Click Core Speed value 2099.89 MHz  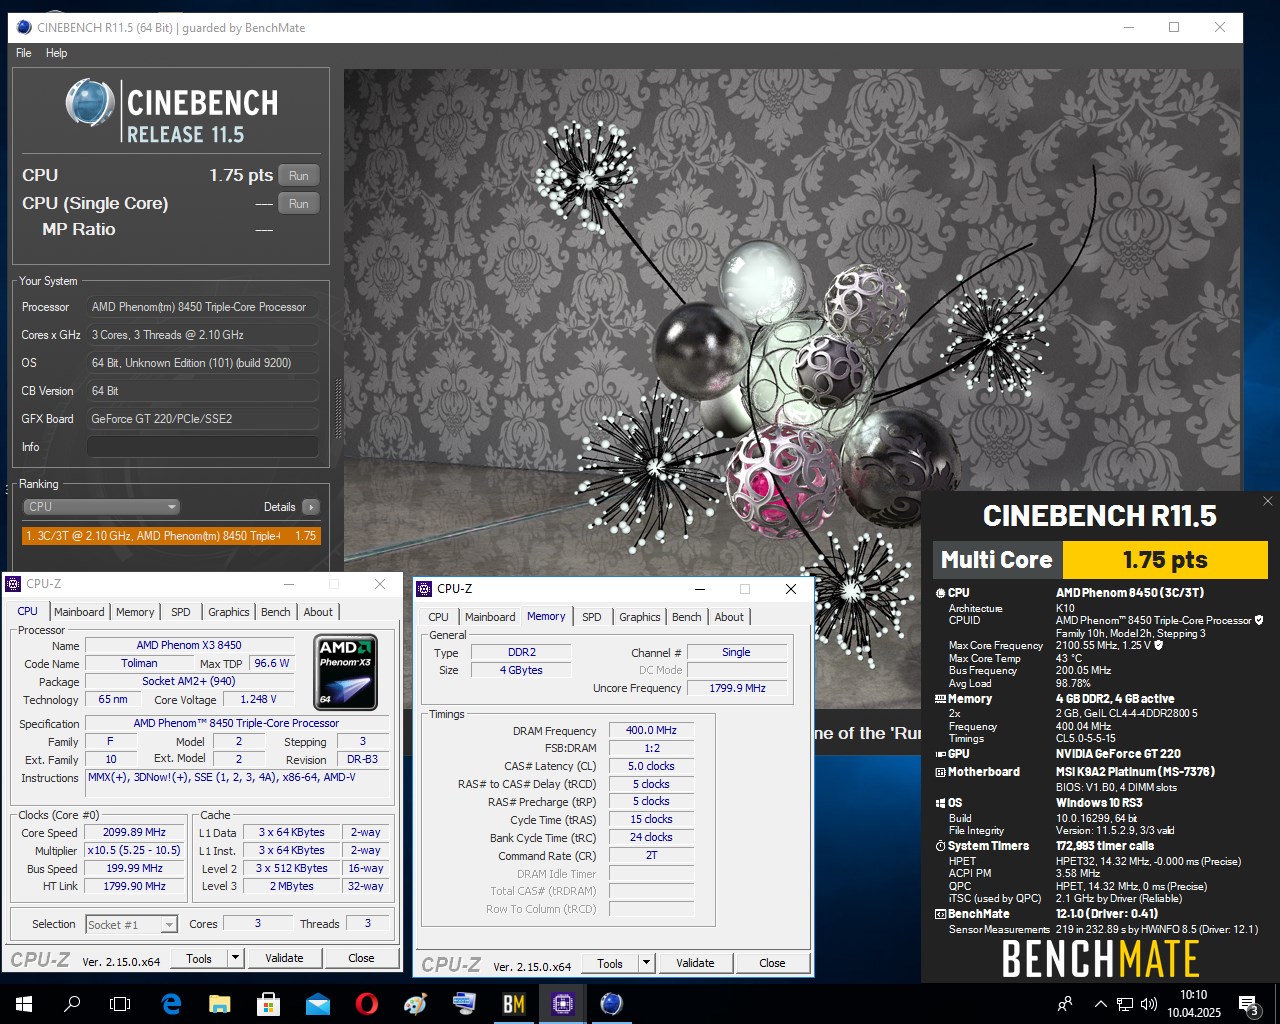[x=135, y=832]
